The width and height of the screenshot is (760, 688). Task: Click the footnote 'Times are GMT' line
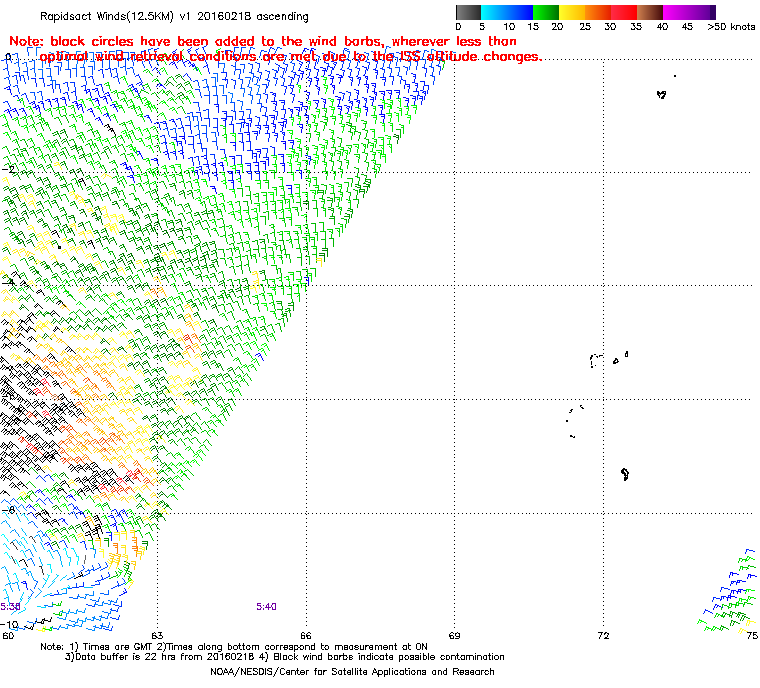(x=234, y=647)
